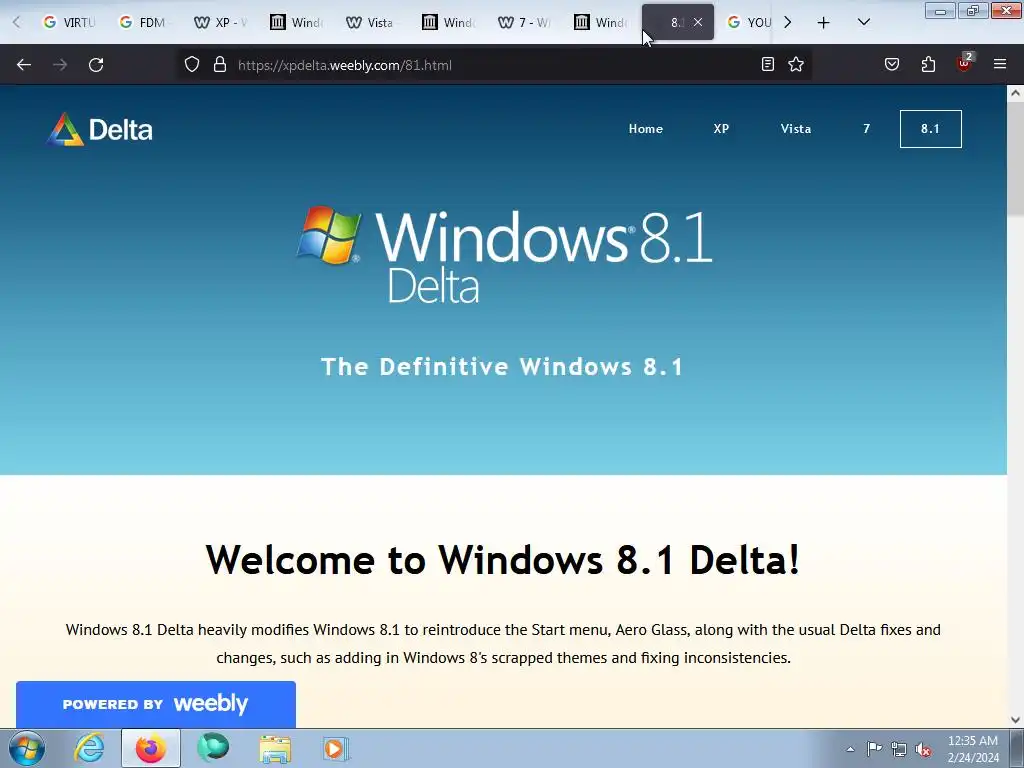Switch to the 7 - W Weebly tab
Viewport: 1024px width, 768px height.
click(524, 22)
